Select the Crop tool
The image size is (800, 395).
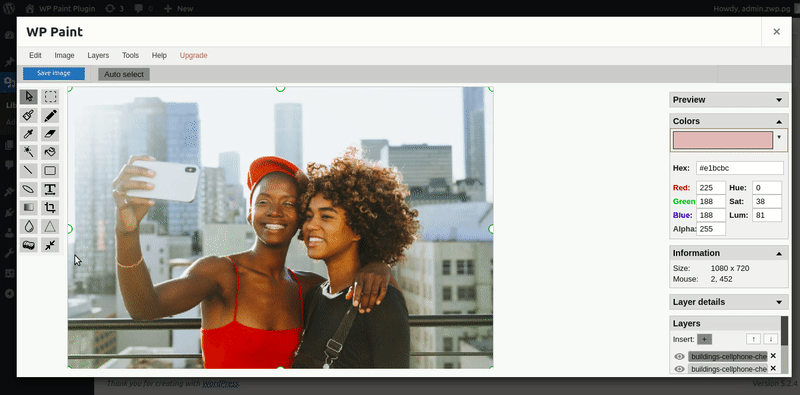point(50,208)
